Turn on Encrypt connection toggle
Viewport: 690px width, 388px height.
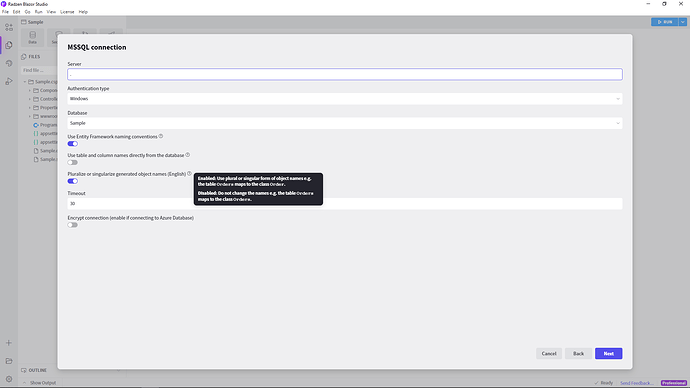[x=73, y=225]
